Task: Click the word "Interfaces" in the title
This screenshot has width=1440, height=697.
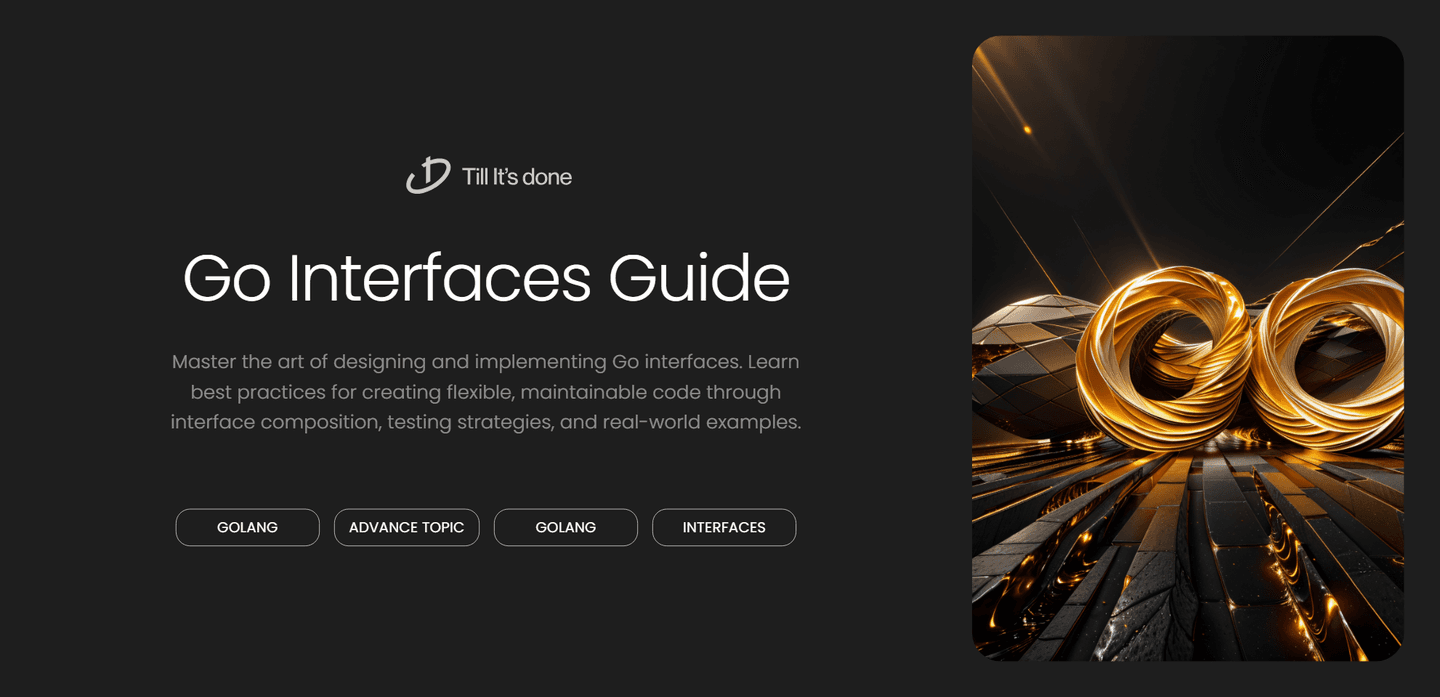Action: coord(439,279)
